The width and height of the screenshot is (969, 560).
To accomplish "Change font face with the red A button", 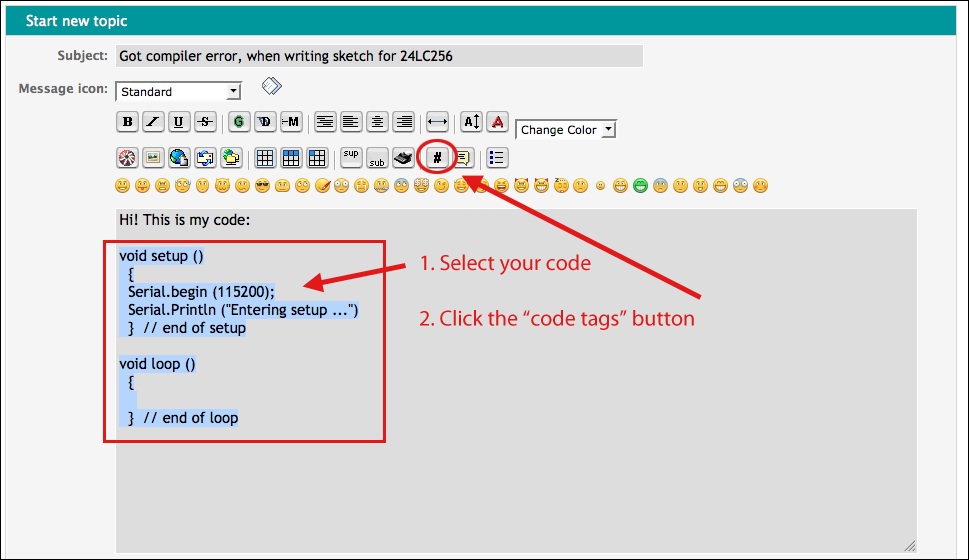I will click(497, 122).
